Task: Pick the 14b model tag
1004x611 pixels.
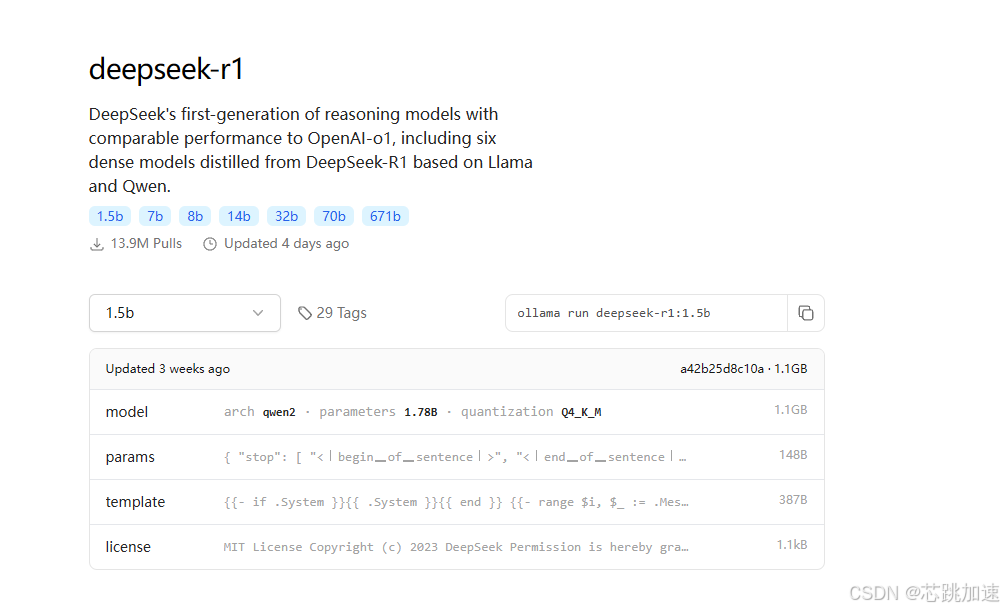Action: 239,216
